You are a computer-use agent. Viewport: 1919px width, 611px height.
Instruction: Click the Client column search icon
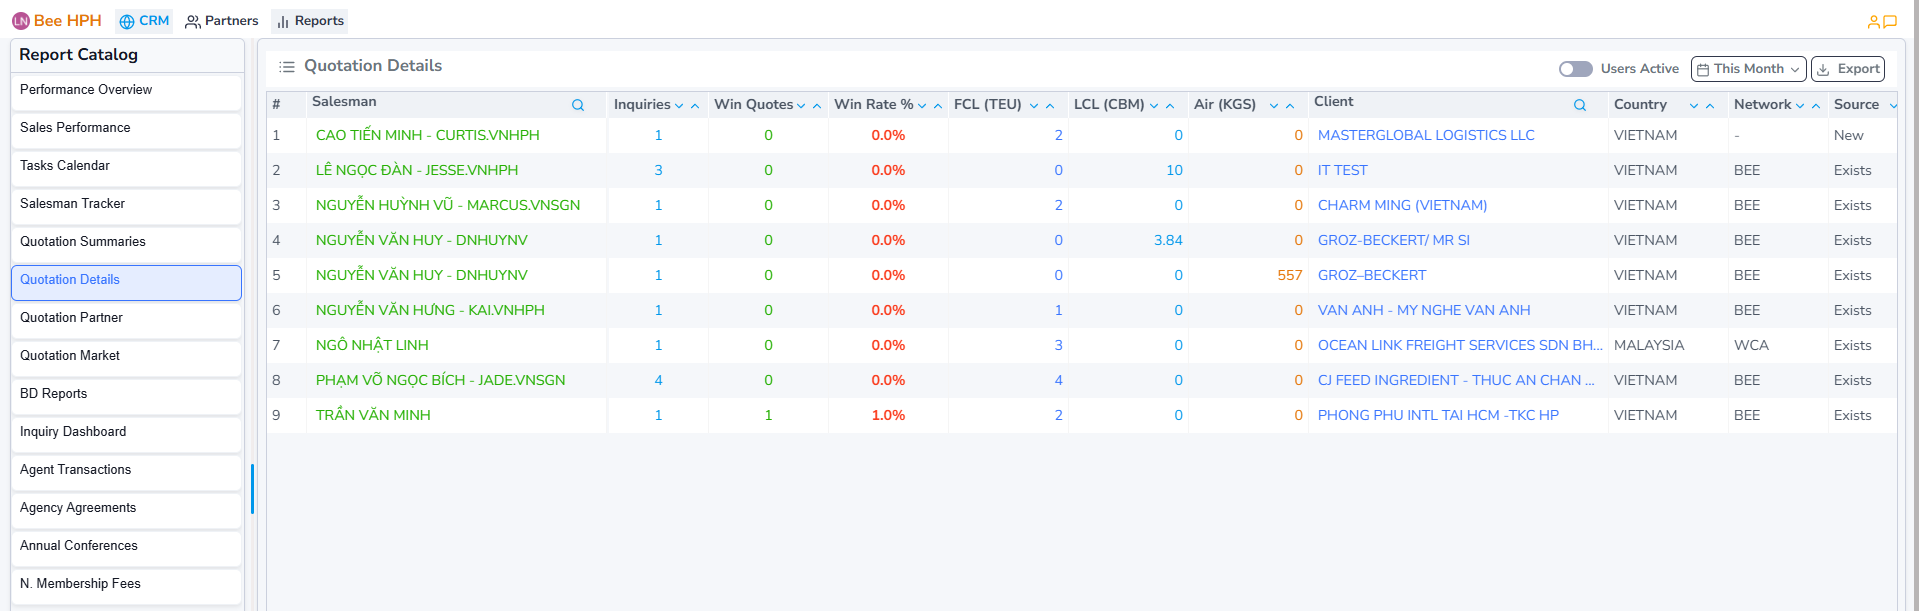(1579, 105)
